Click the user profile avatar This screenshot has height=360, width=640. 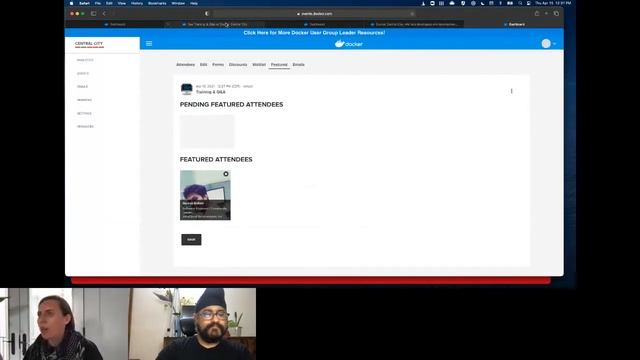[546, 43]
